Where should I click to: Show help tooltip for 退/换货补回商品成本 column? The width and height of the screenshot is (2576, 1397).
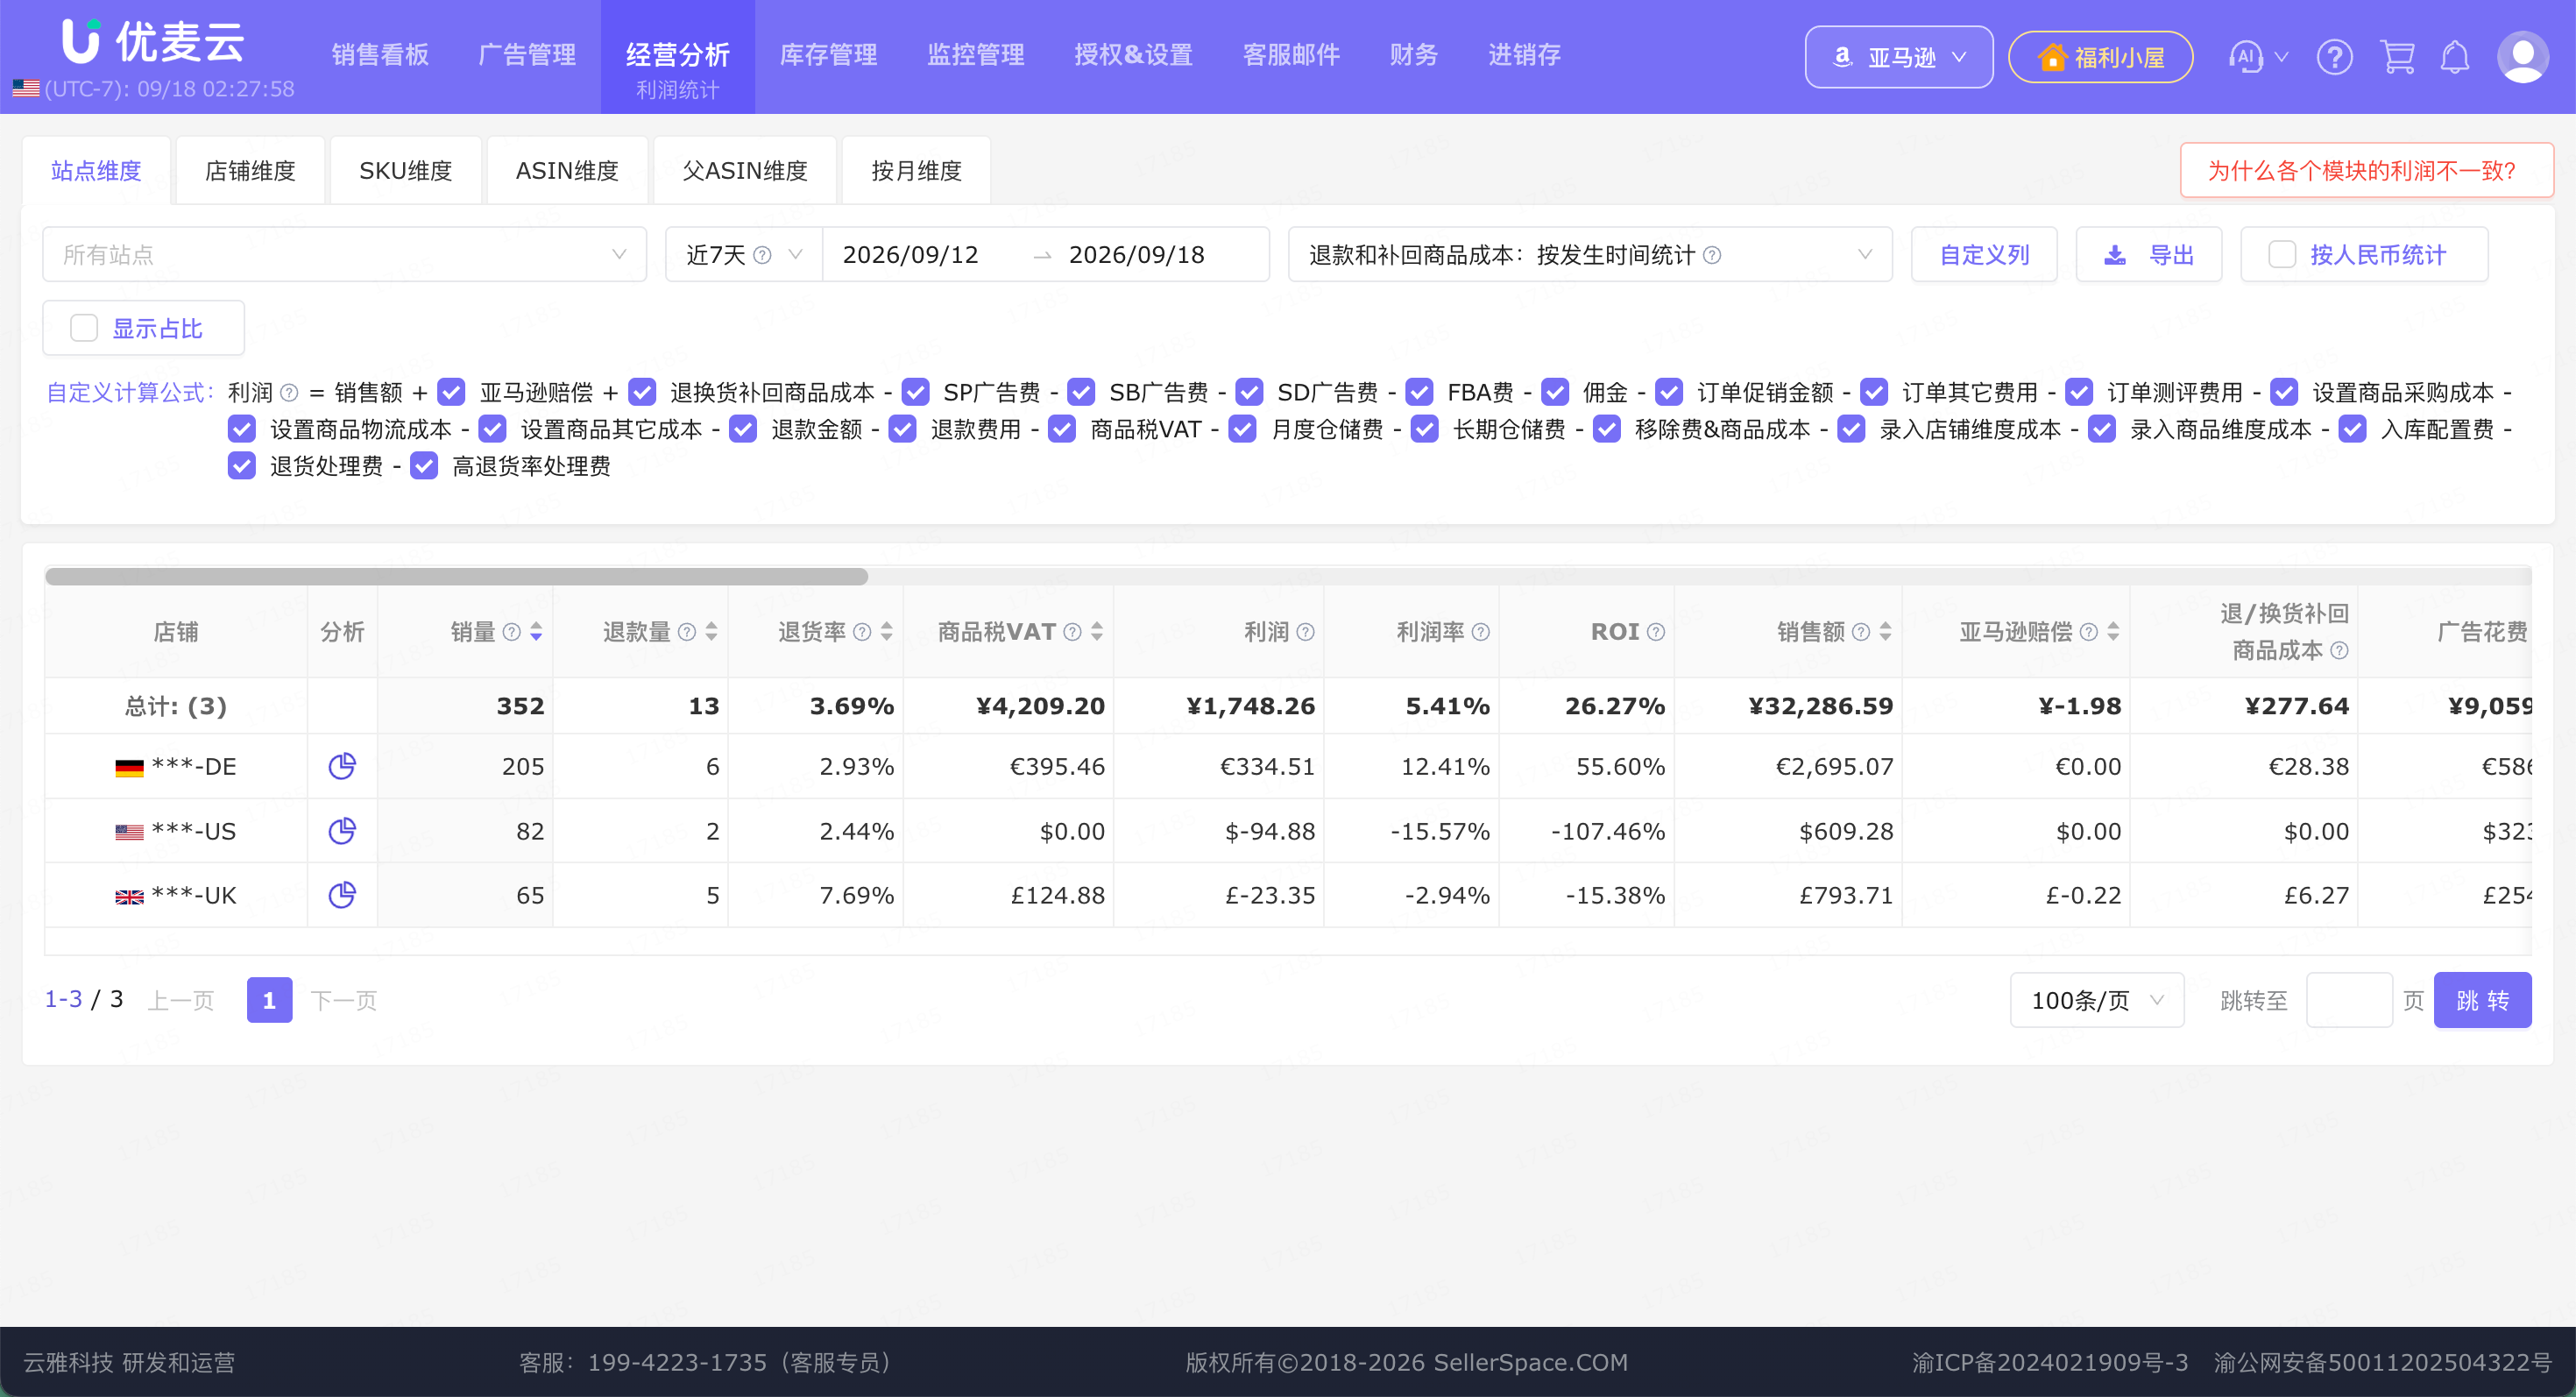(x=2339, y=651)
